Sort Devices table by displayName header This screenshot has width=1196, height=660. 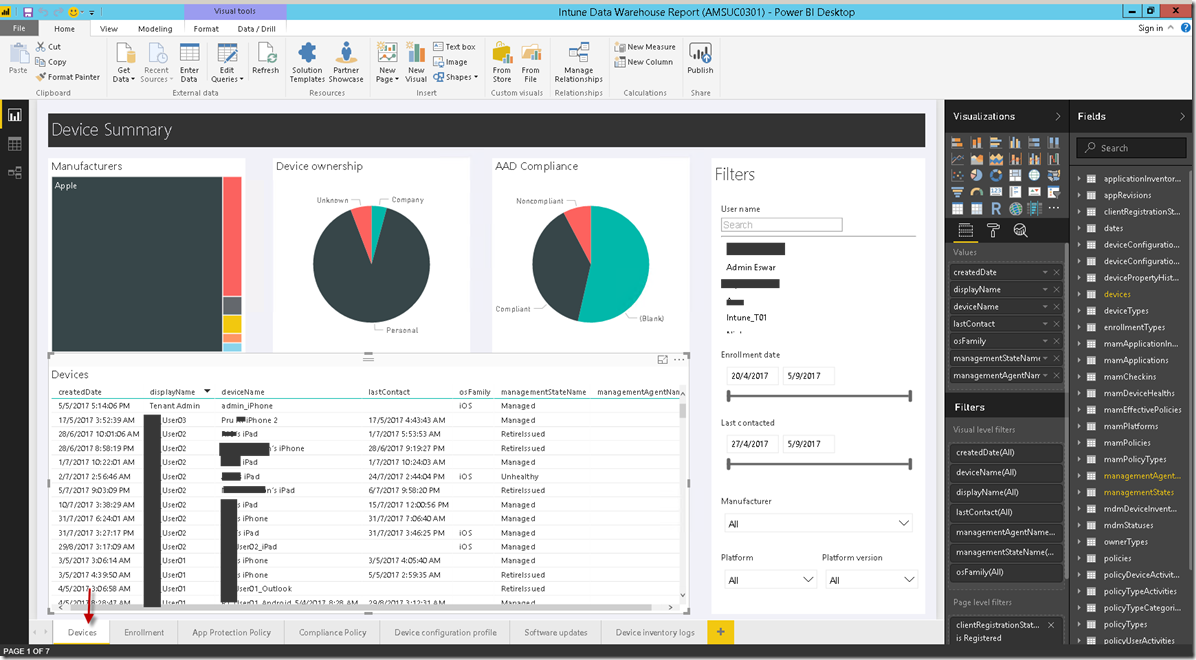tap(172, 392)
